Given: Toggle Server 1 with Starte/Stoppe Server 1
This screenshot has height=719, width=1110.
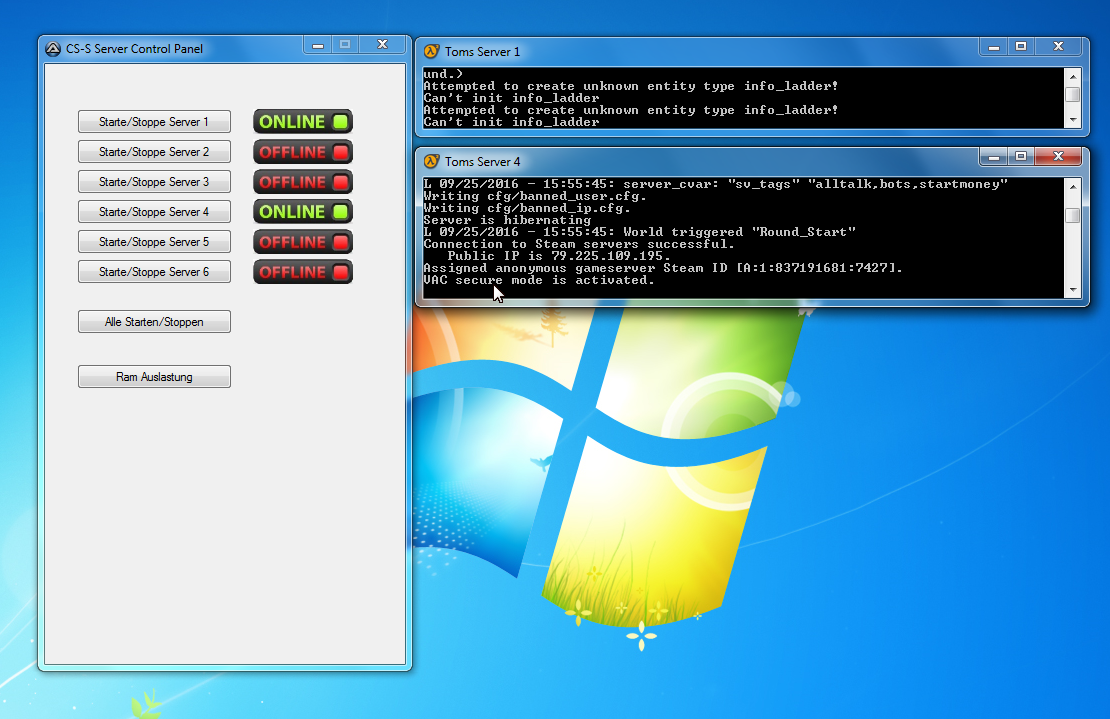Looking at the screenshot, I should click(x=154, y=122).
